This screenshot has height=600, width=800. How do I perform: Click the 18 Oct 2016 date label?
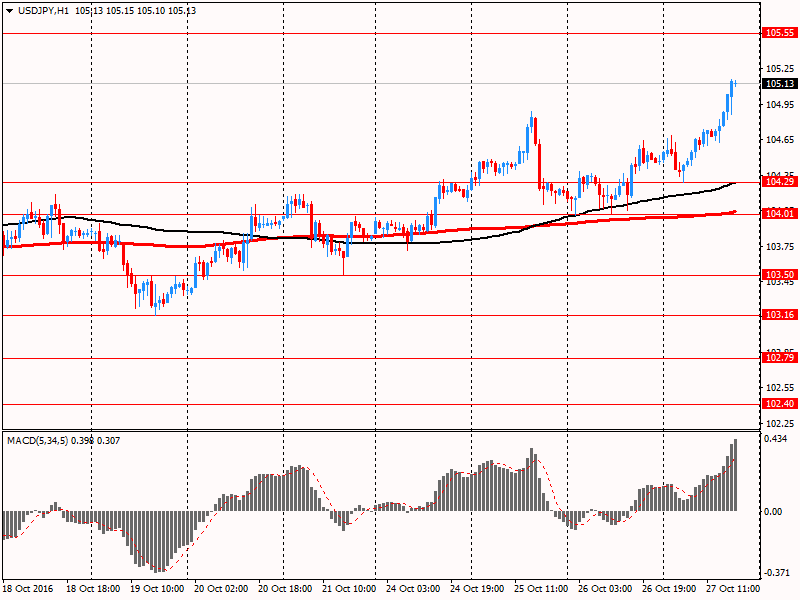click(x=28, y=589)
